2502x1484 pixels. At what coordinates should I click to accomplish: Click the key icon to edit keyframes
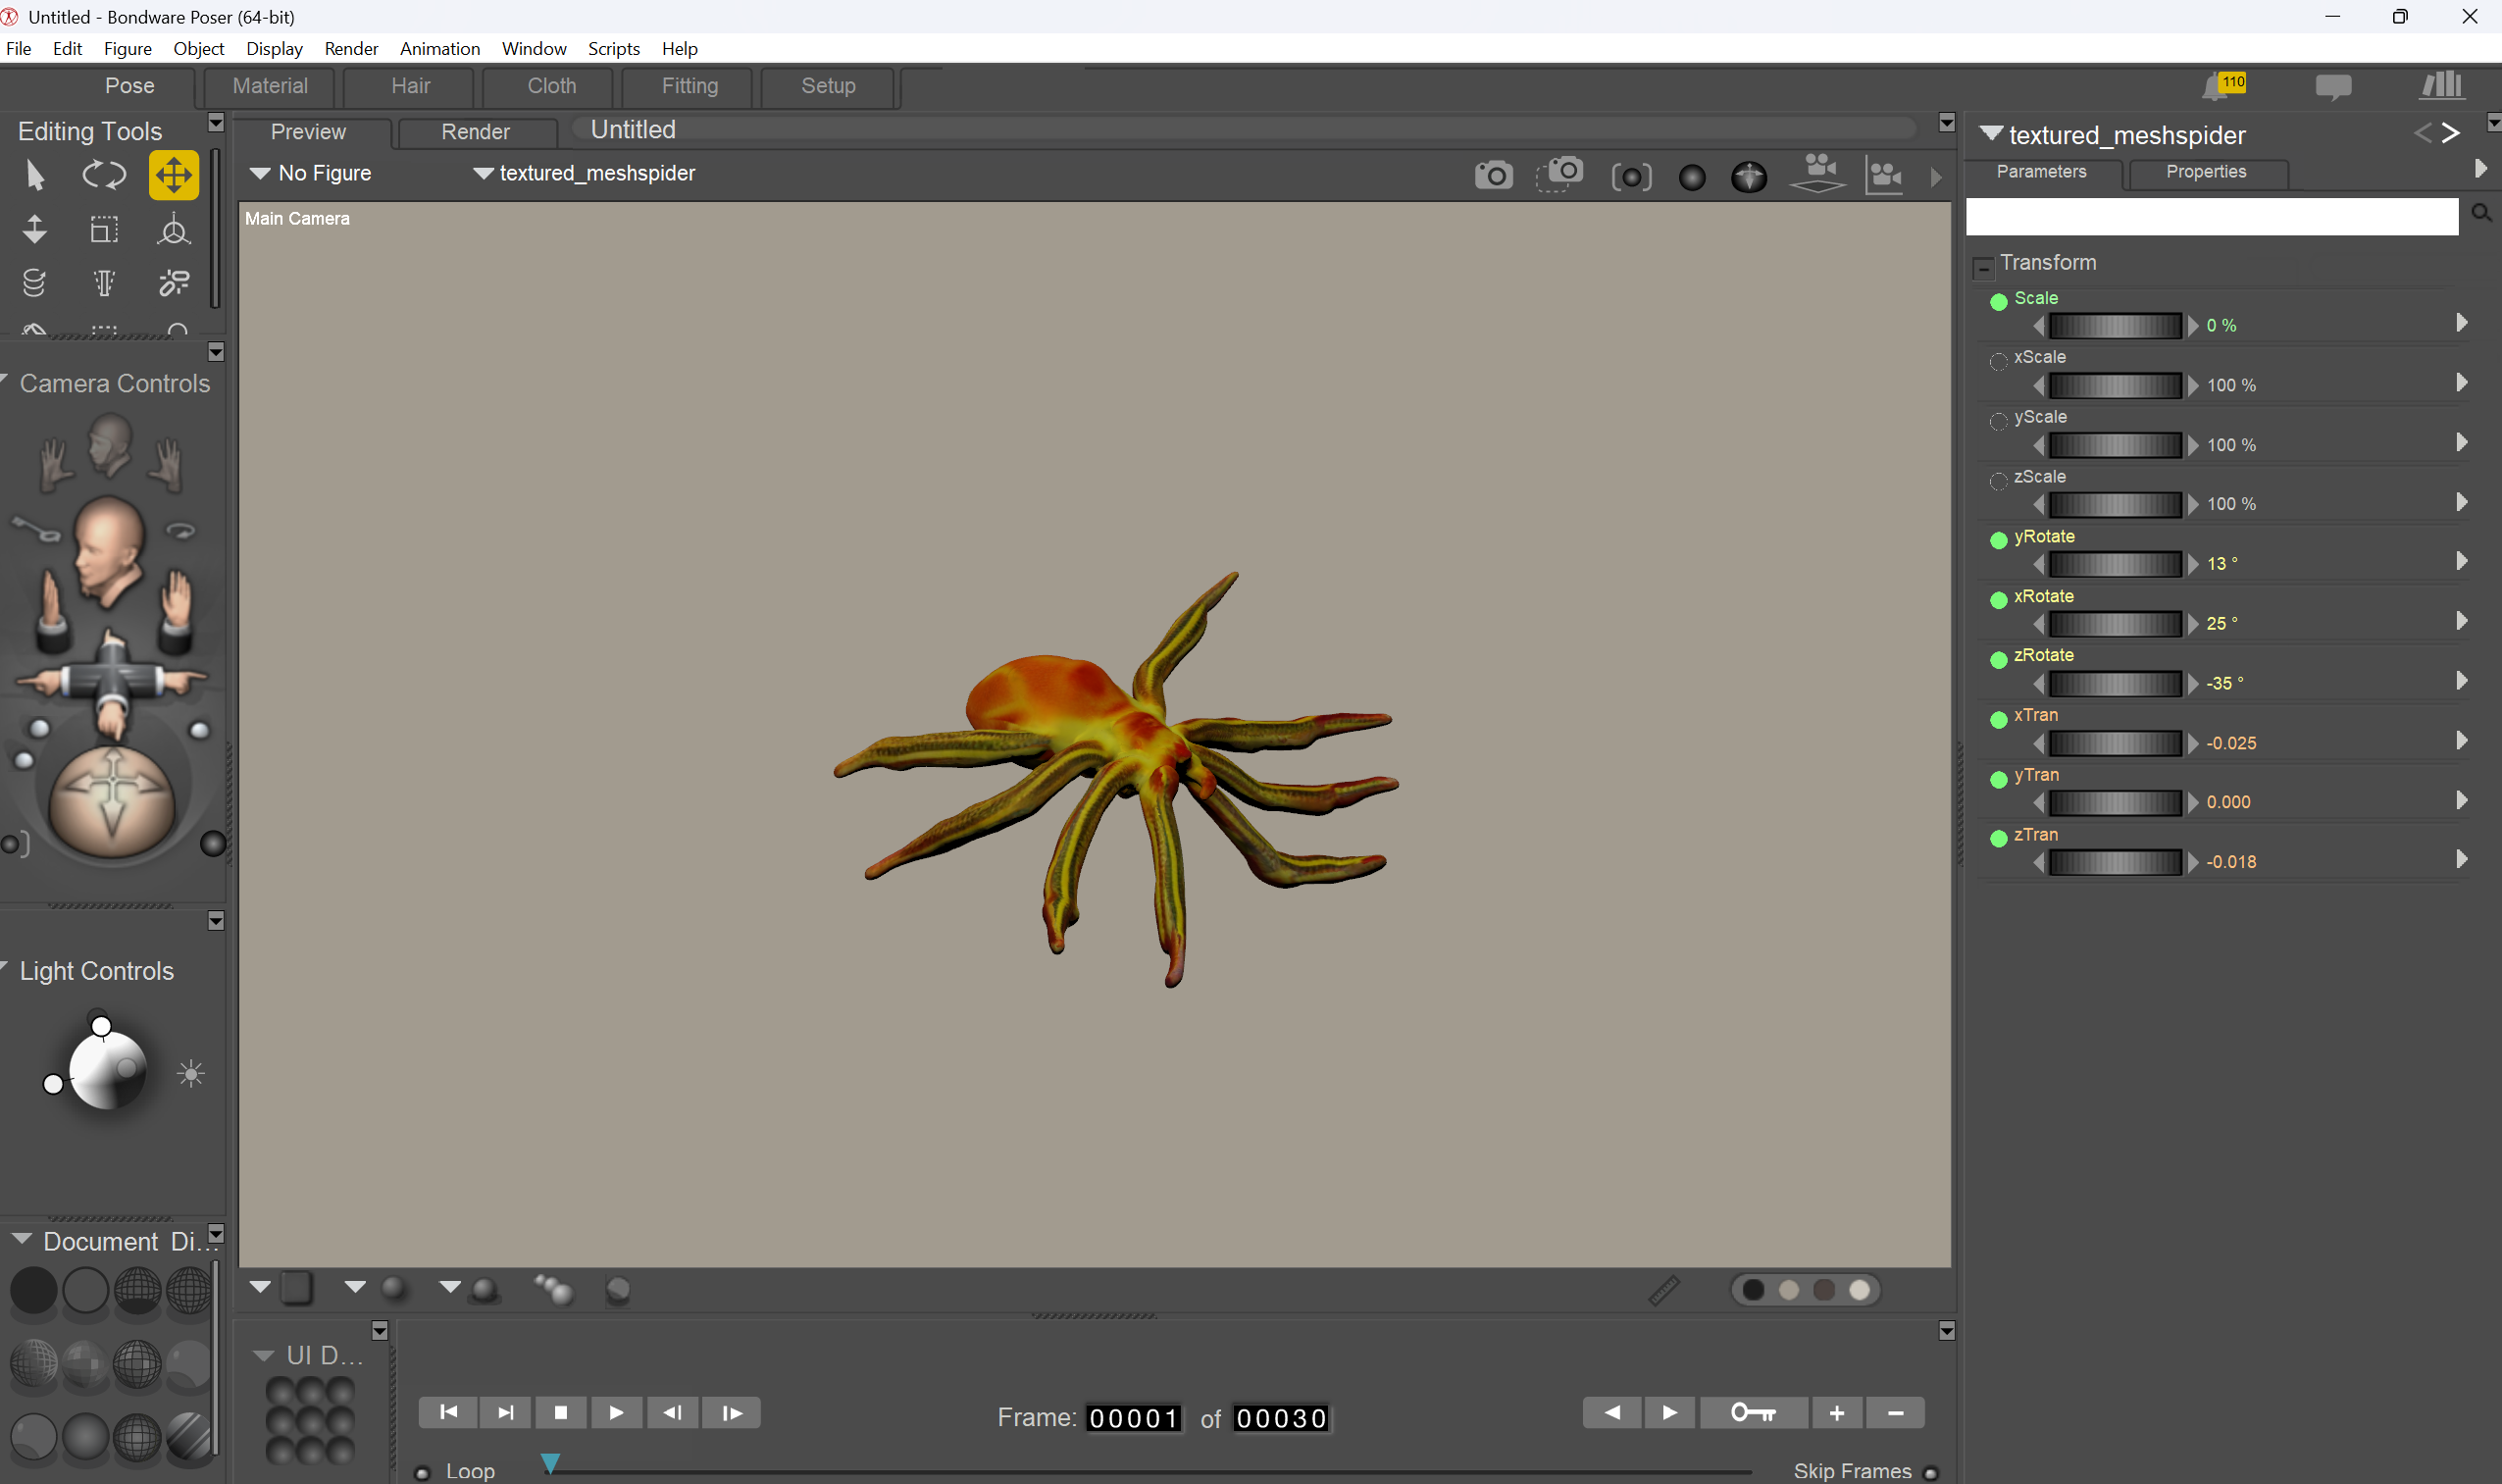1753,1412
